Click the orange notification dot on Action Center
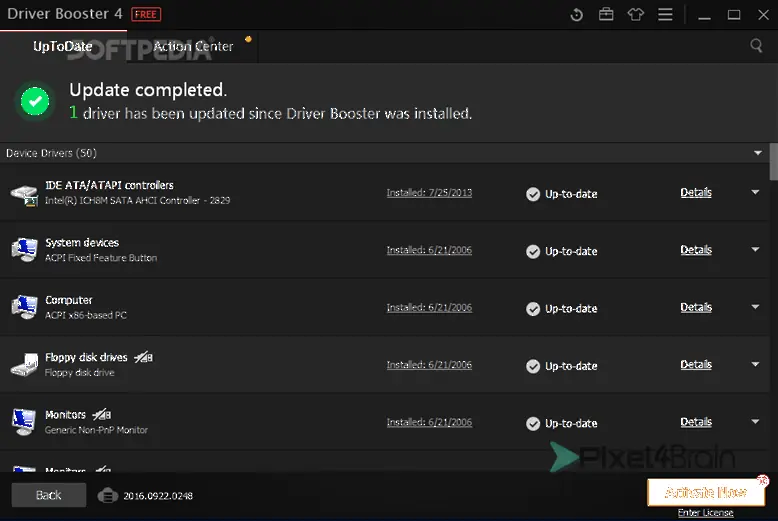The width and height of the screenshot is (778, 521). click(248, 39)
